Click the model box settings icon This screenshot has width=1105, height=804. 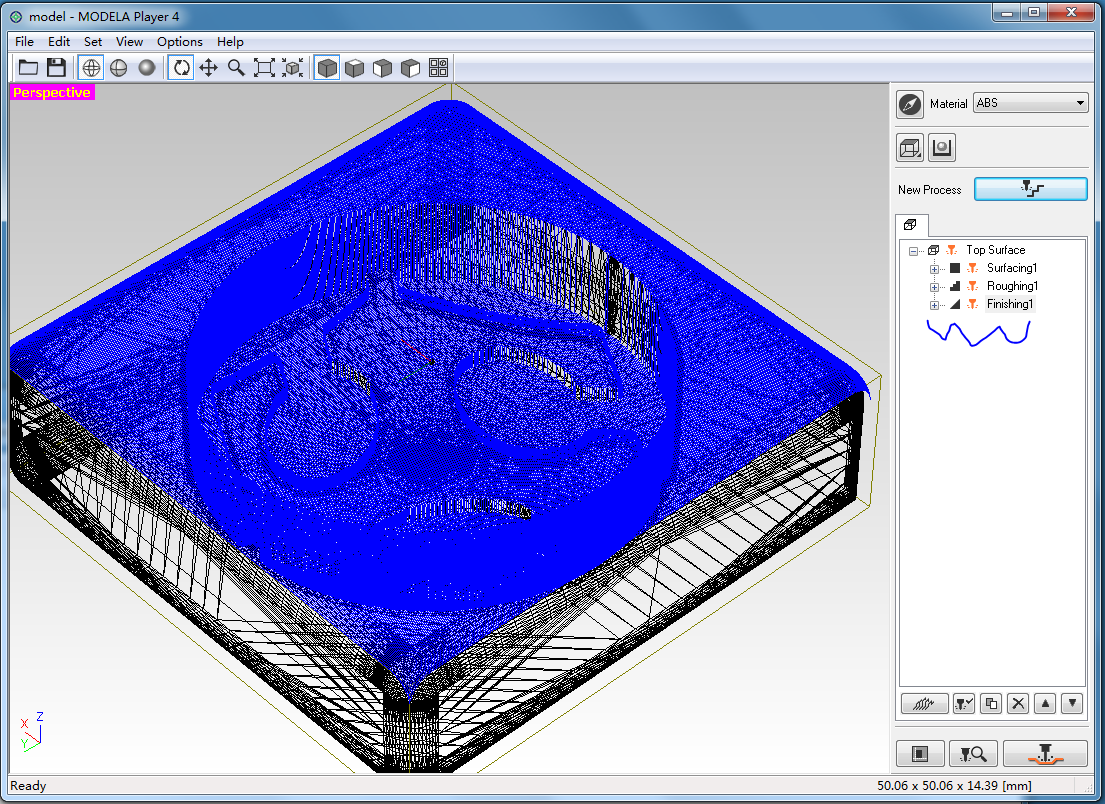pos(910,148)
